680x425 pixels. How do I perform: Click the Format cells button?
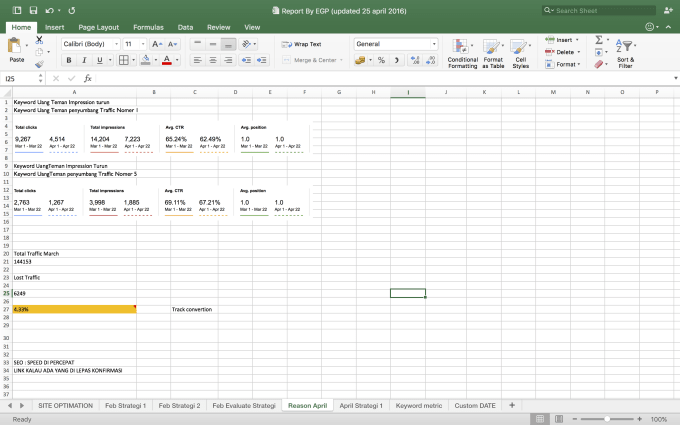tap(562, 64)
